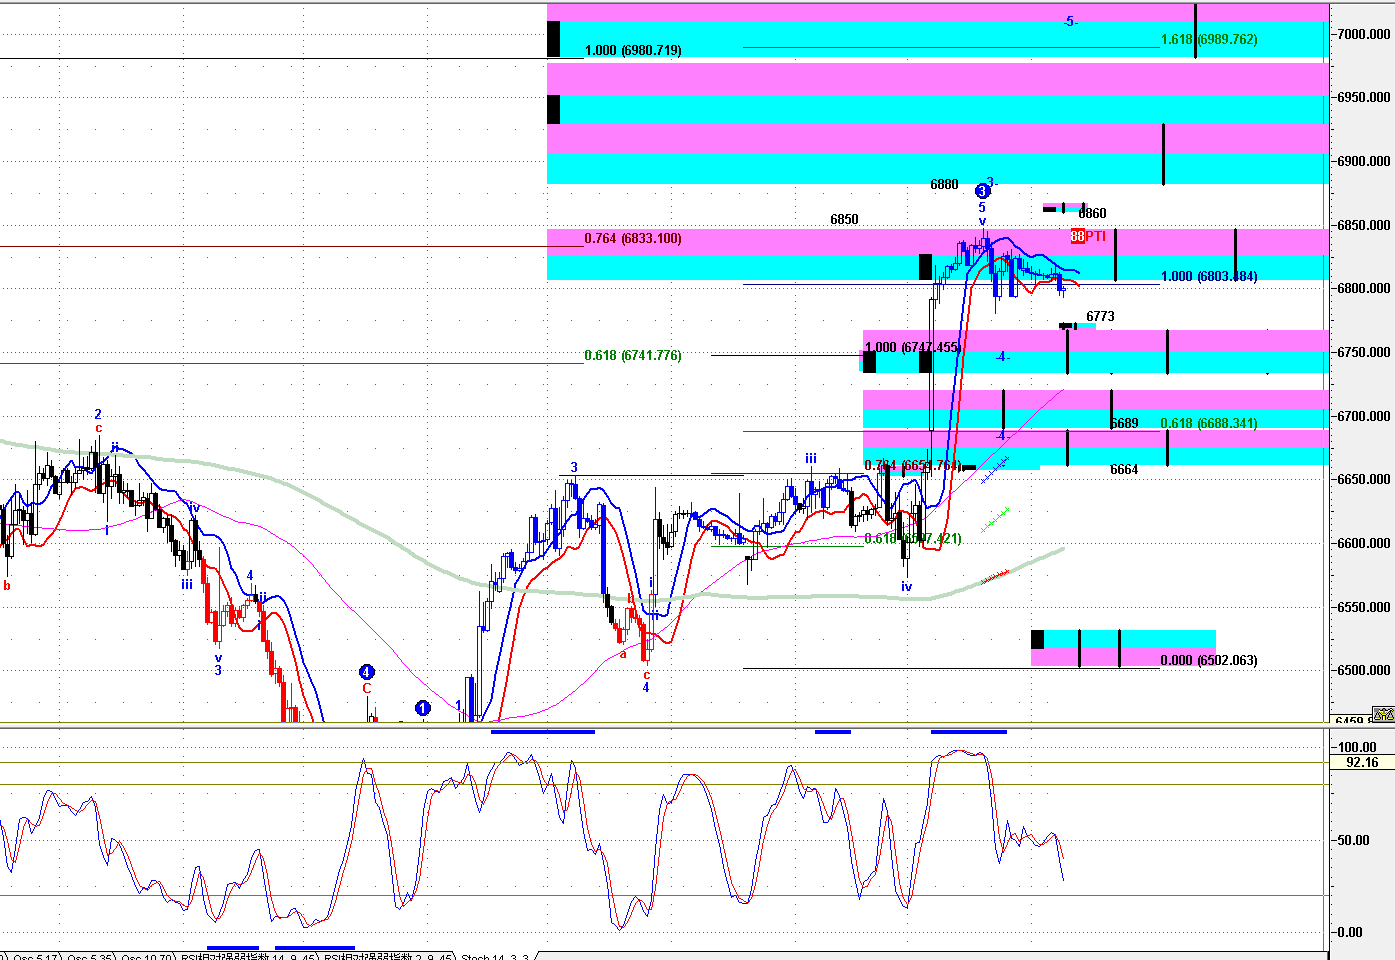This screenshot has height=960, width=1395.
Task: Click the 6664 target price label
Action: [1124, 469]
